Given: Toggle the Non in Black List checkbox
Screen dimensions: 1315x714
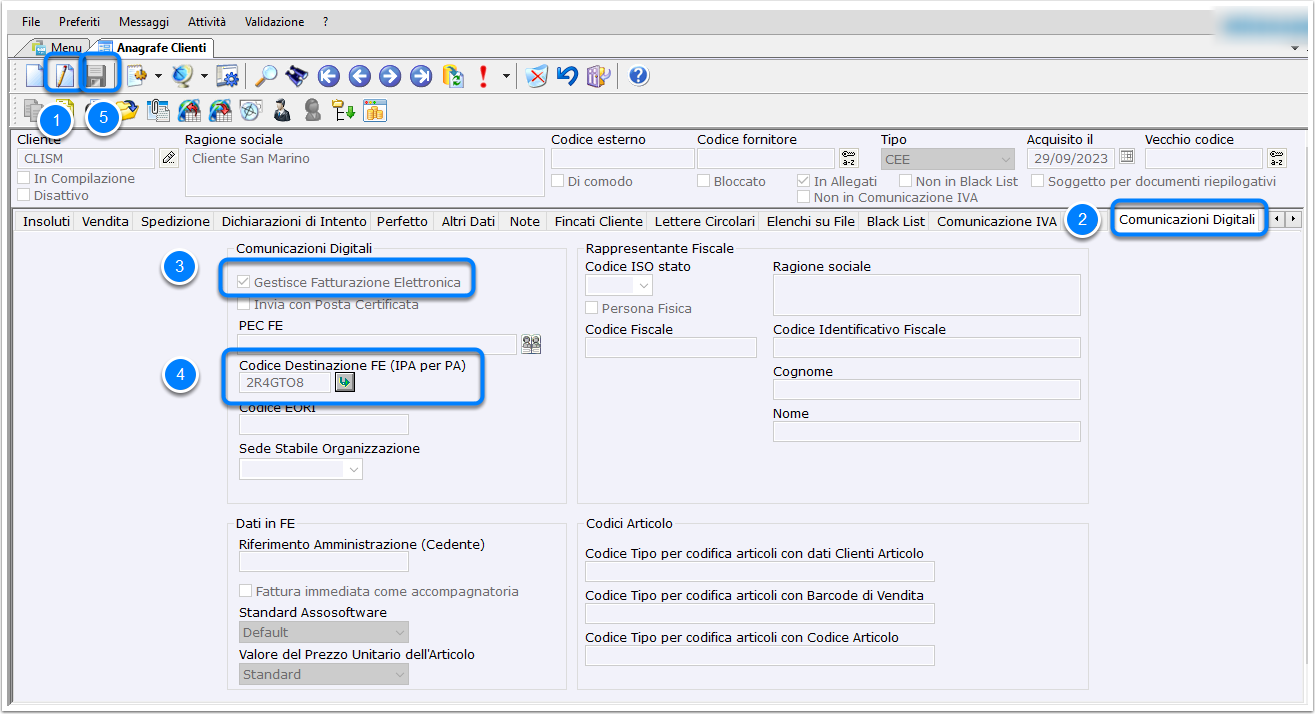Looking at the screenshot, I should [x=906, y=181].
